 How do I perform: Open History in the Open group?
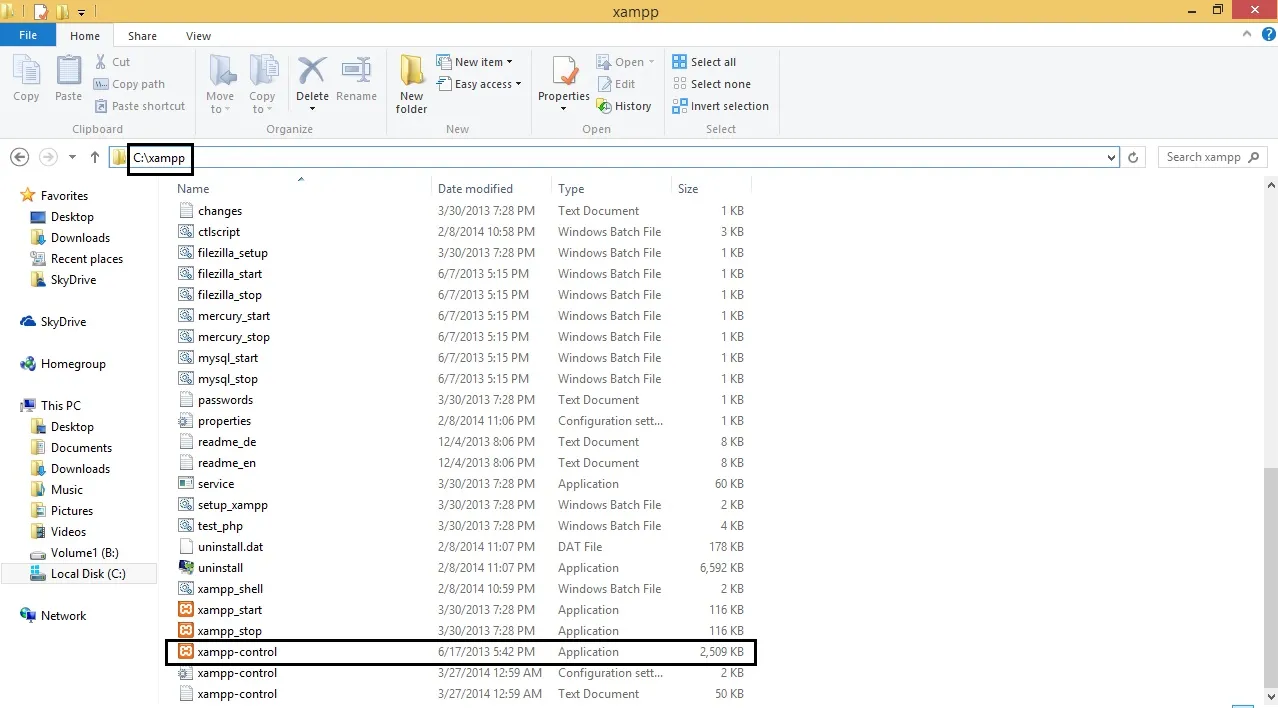624,106
